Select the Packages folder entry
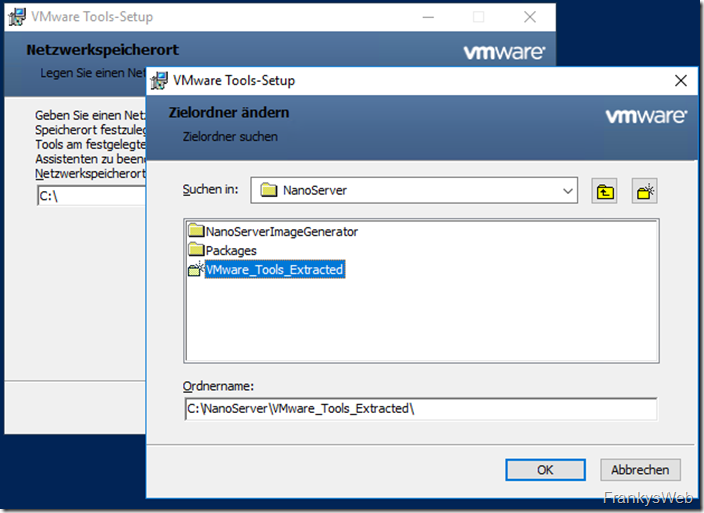704x513 pixels. click(x=231, y=251)
